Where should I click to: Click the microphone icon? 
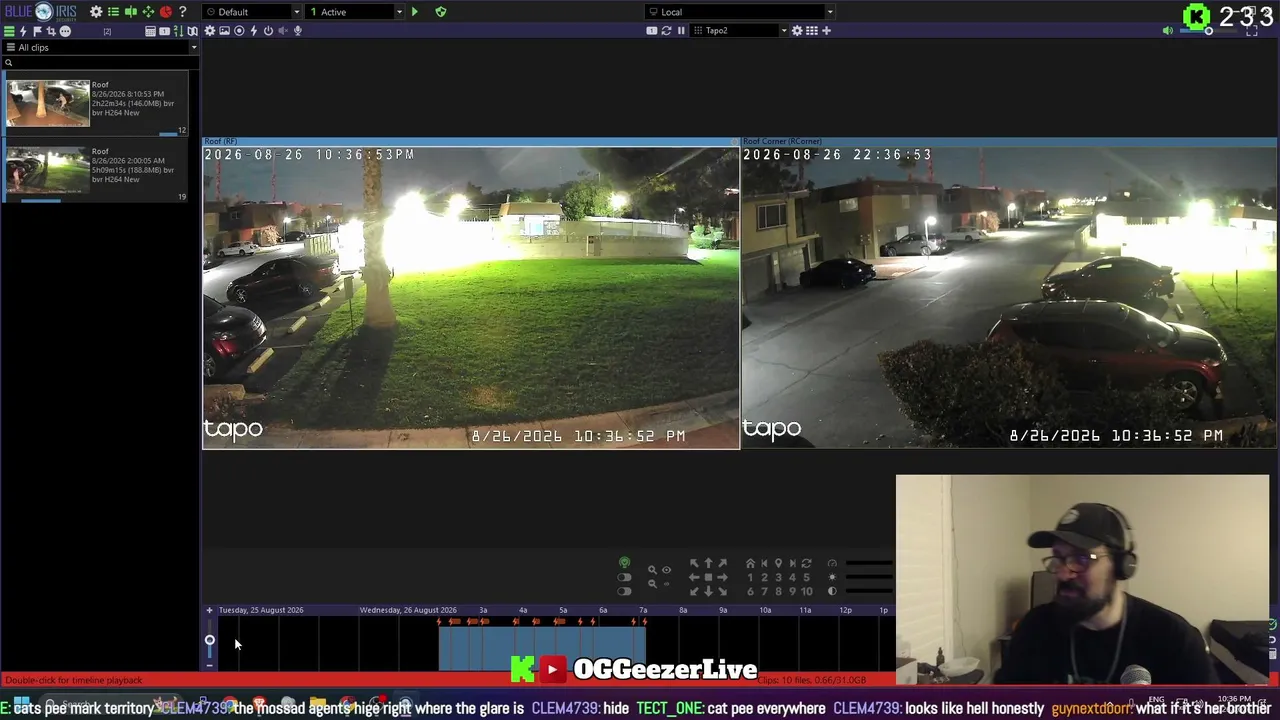click(x=297, y=31)
